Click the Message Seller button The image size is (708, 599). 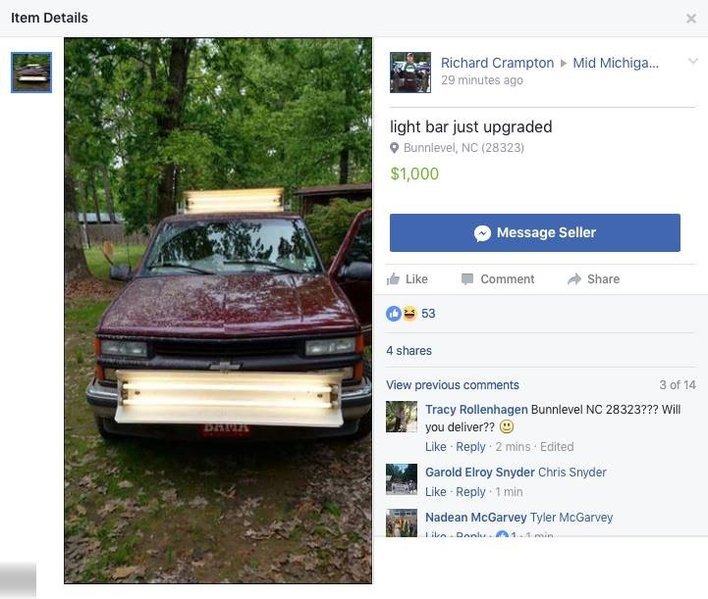[x=535, y=232]
